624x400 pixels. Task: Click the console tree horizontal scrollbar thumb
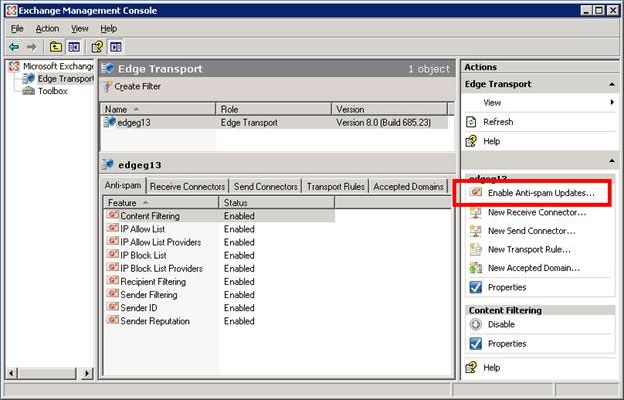pyautogui.click(x=46, y=373)
